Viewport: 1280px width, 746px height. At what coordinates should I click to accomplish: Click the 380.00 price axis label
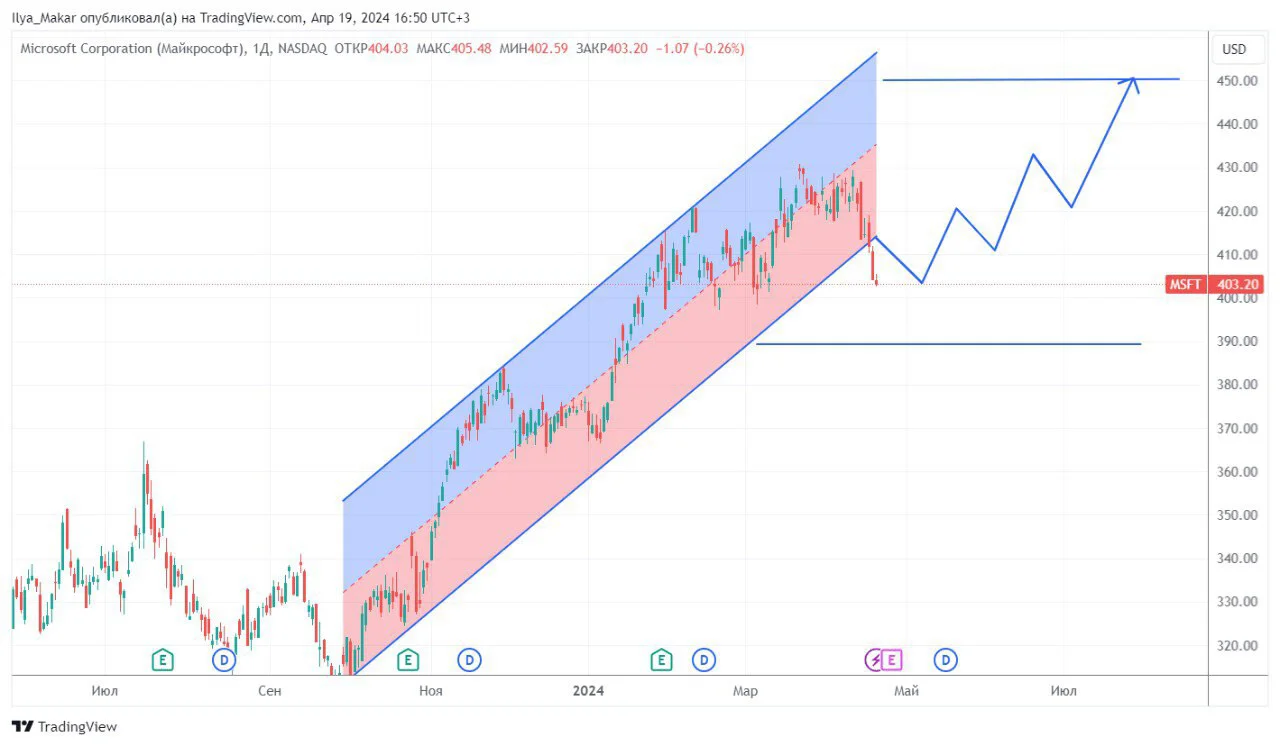point(1236,385)
